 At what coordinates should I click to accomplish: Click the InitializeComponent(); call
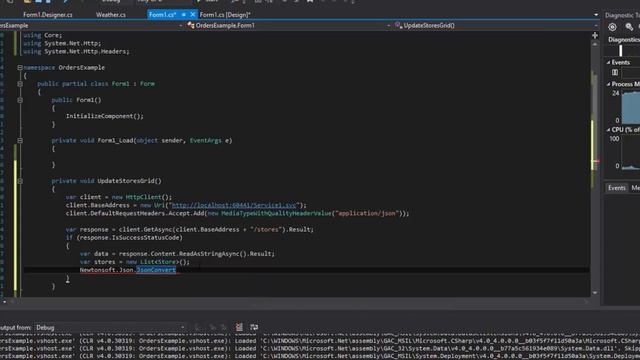(104, 116)
